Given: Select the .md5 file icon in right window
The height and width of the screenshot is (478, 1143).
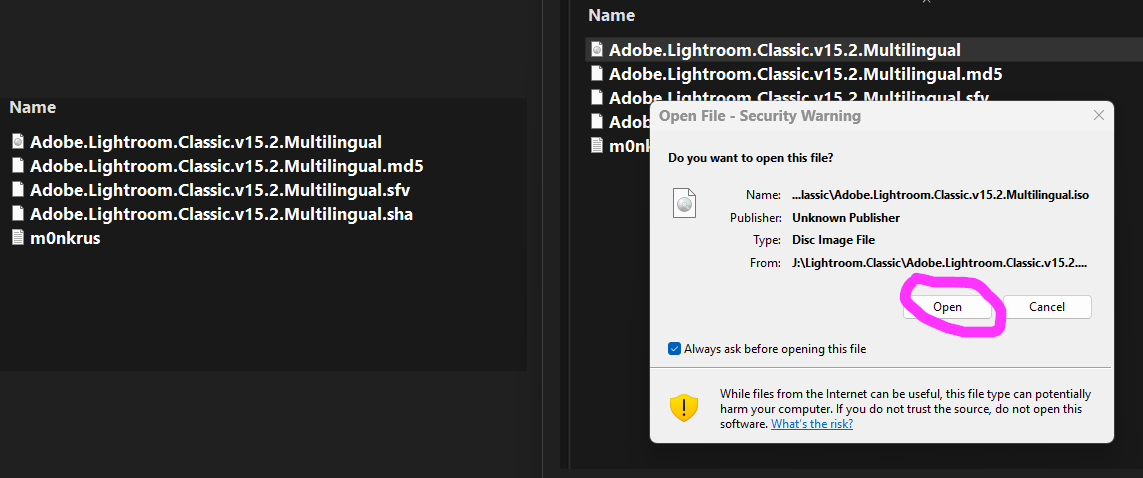Looking at the screenshot, I should pyautogui.click(x=597, y=74).
